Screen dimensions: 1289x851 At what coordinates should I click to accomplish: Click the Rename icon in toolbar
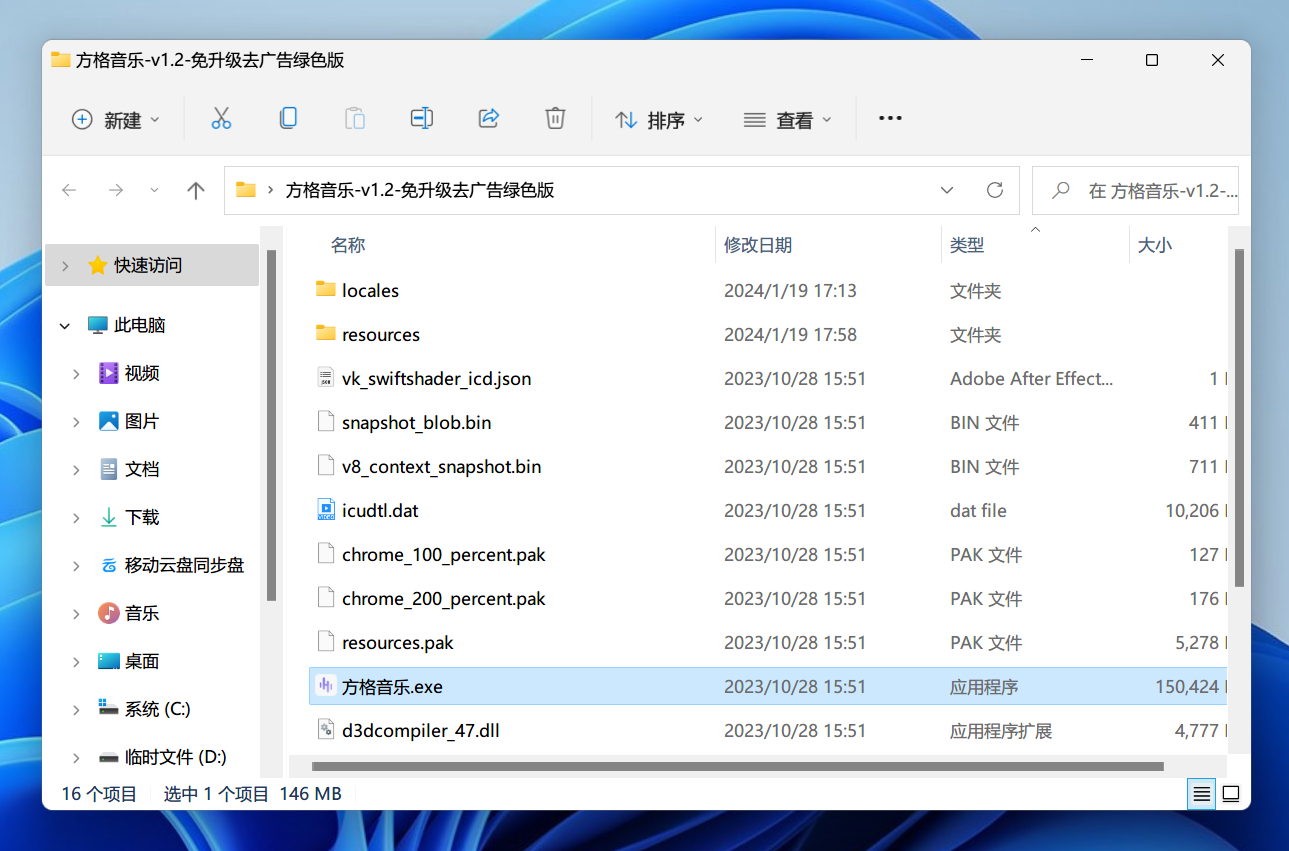[x=422, y=119]
